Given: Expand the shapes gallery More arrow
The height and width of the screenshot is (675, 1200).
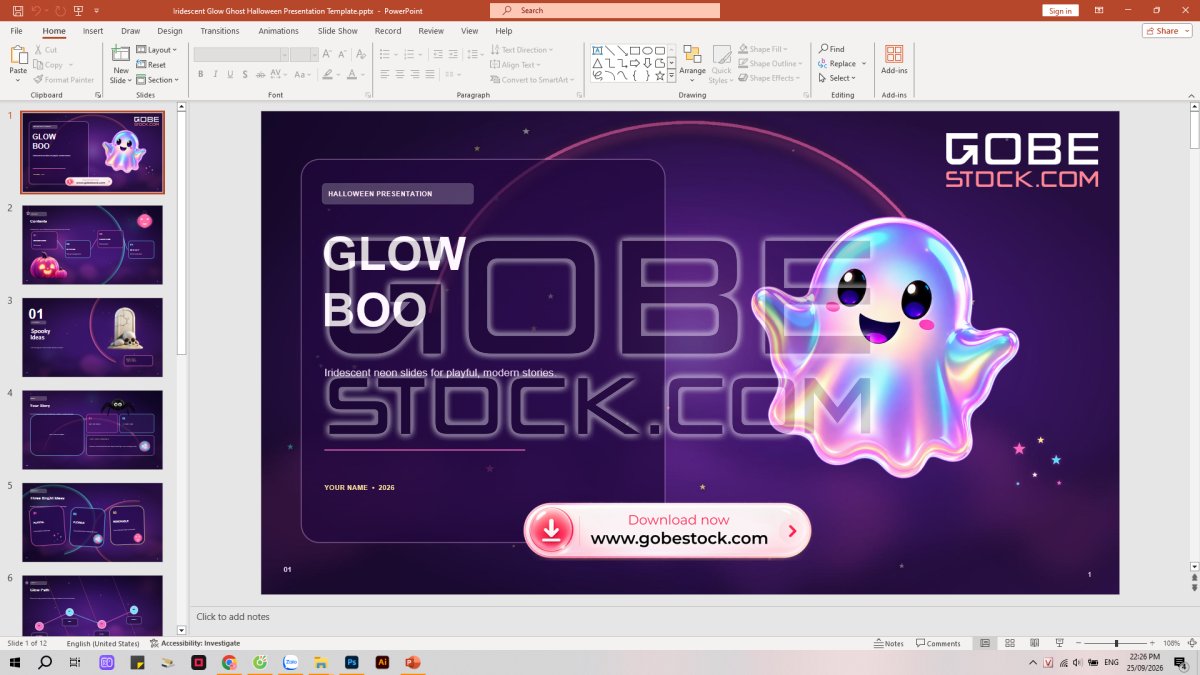Looking at the screenshot, I should 672,76.
